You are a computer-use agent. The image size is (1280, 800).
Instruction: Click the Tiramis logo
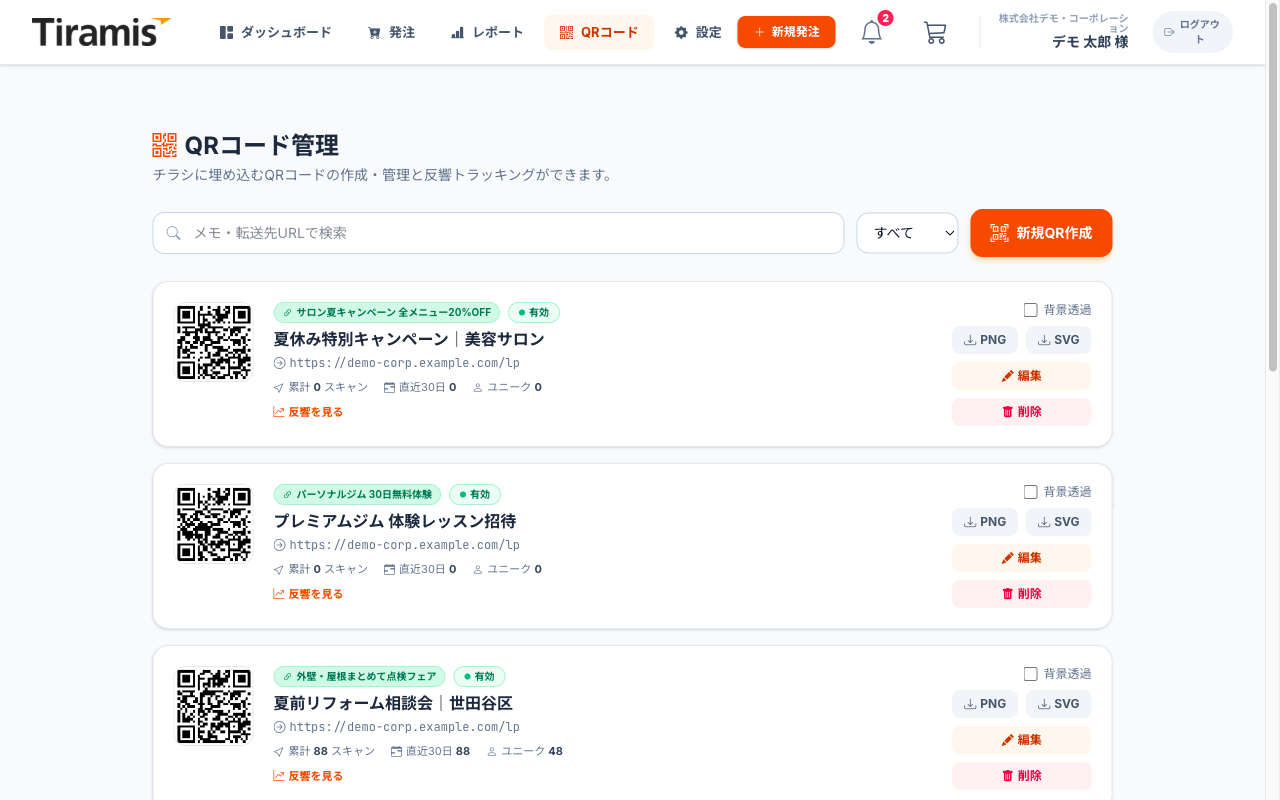tap(101, 32)
